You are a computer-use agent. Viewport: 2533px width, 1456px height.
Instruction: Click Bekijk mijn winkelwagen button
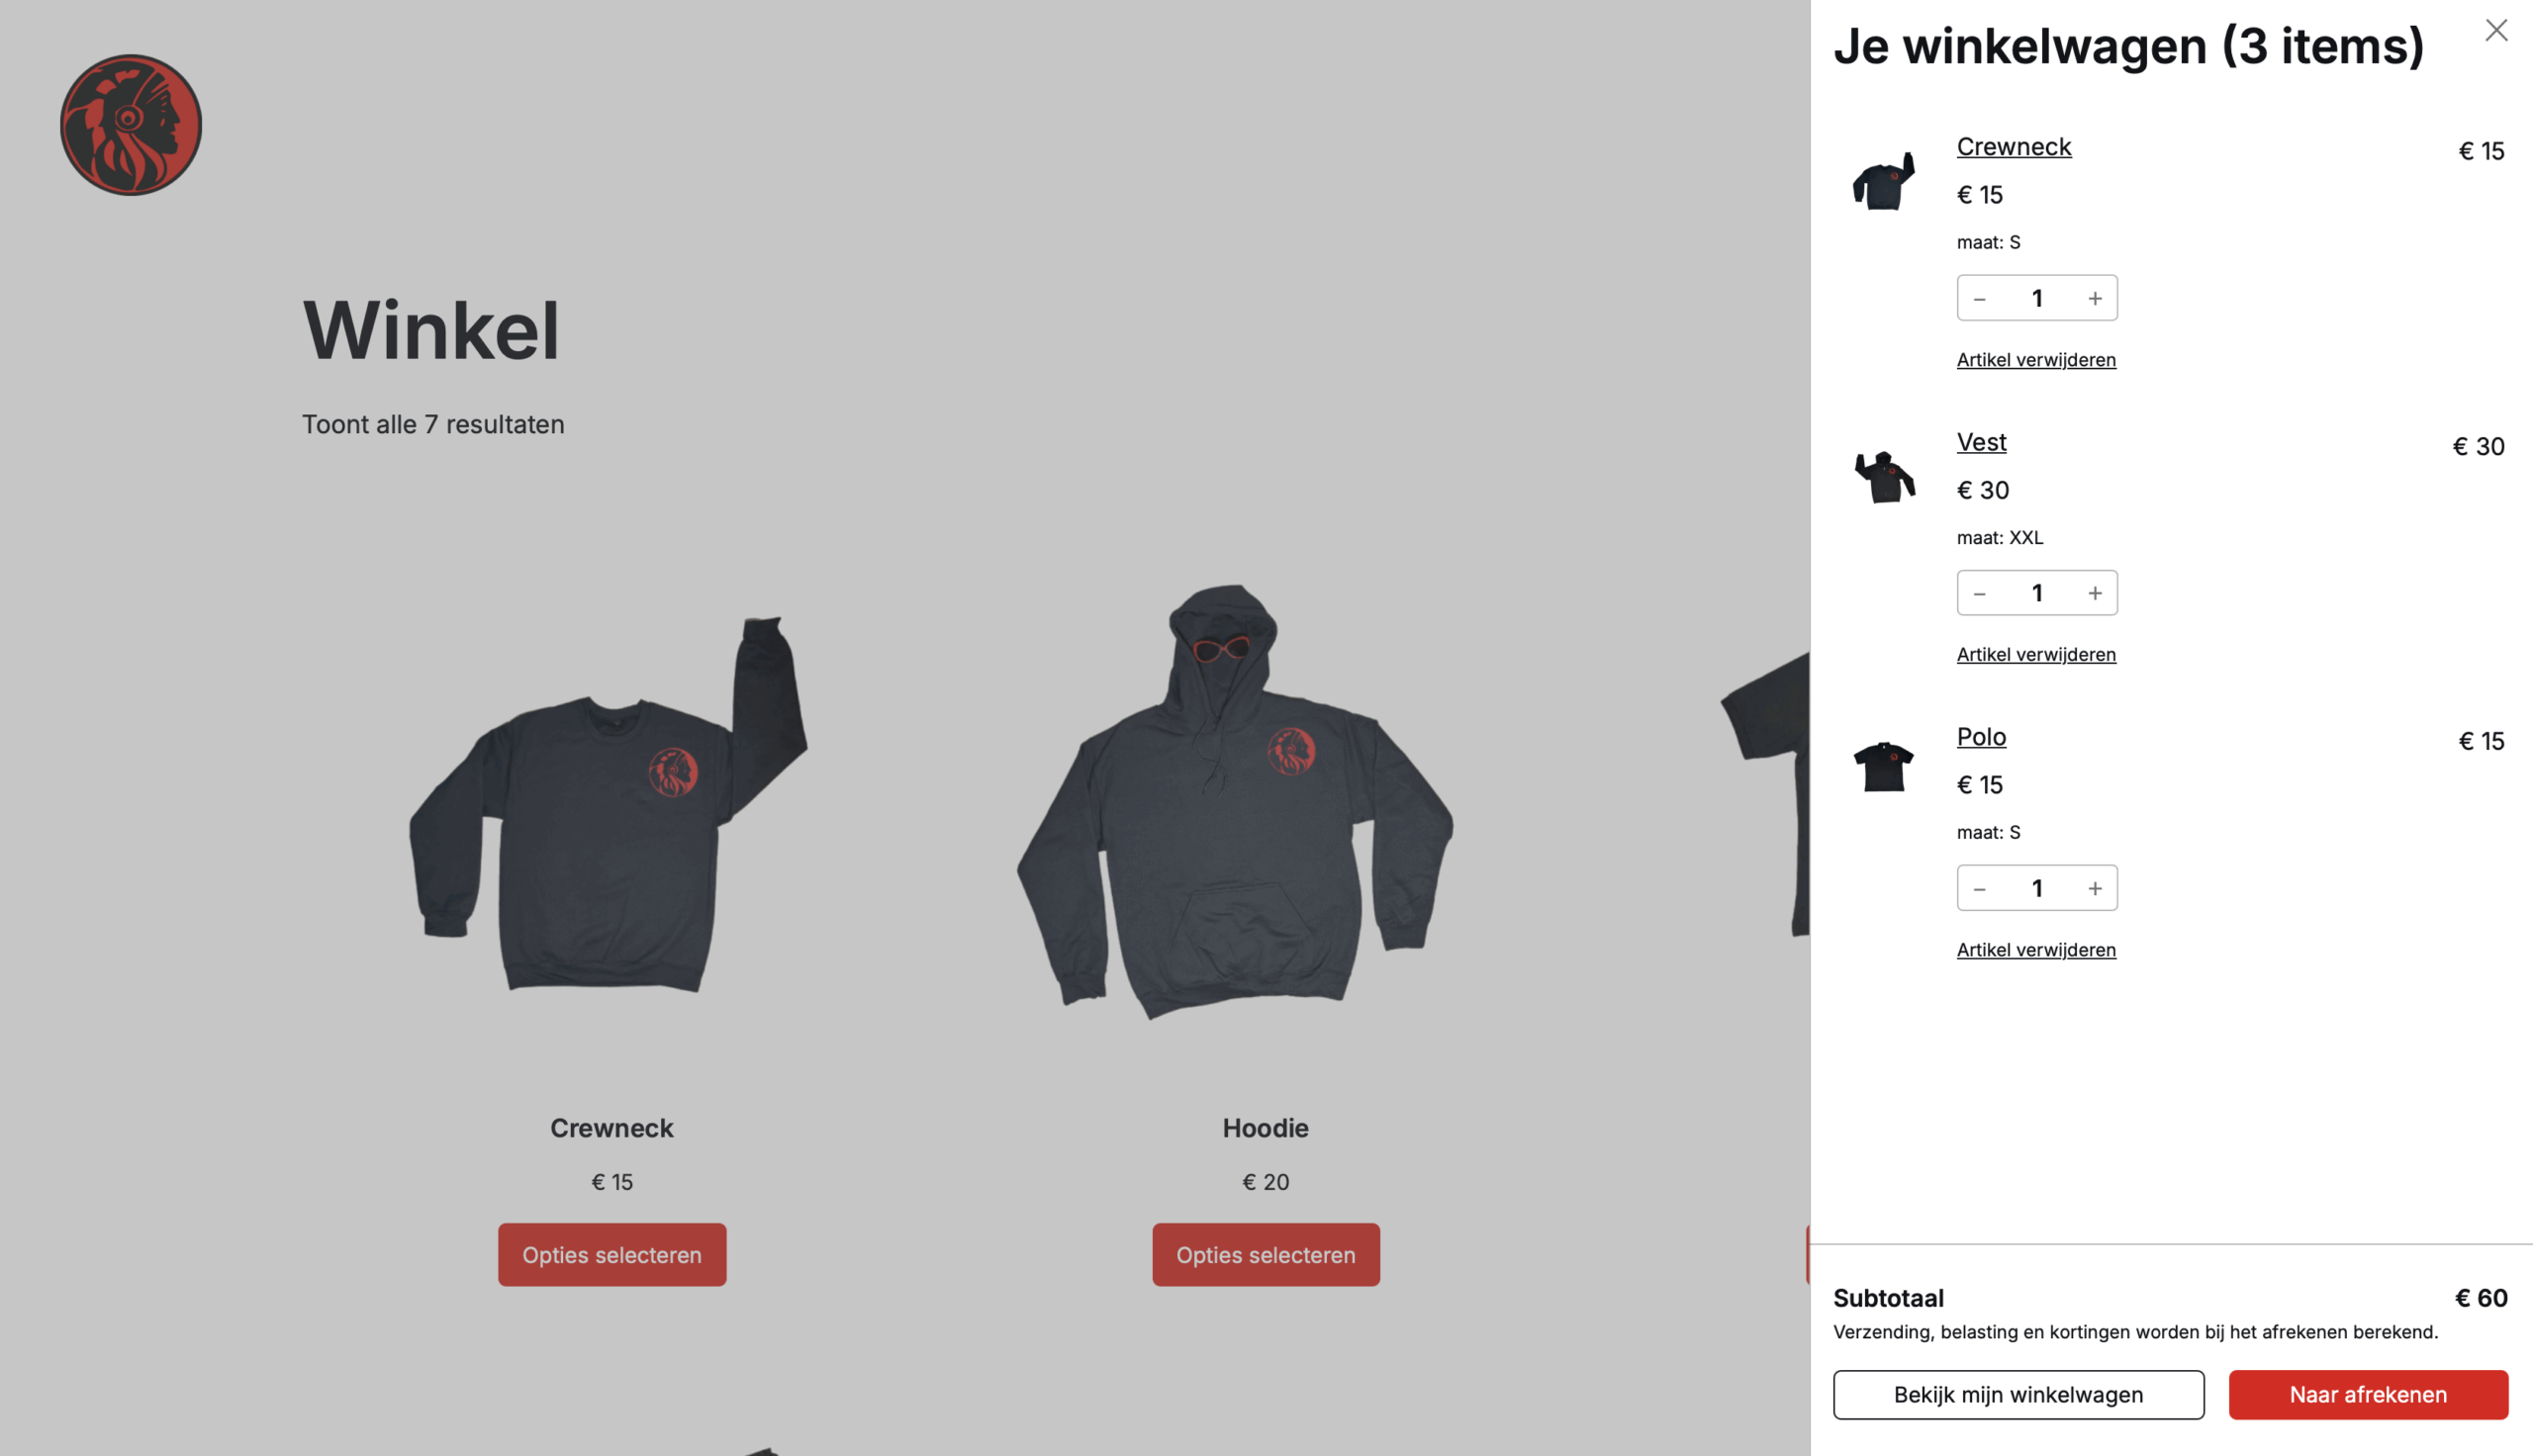[x=2018, y=1395]
